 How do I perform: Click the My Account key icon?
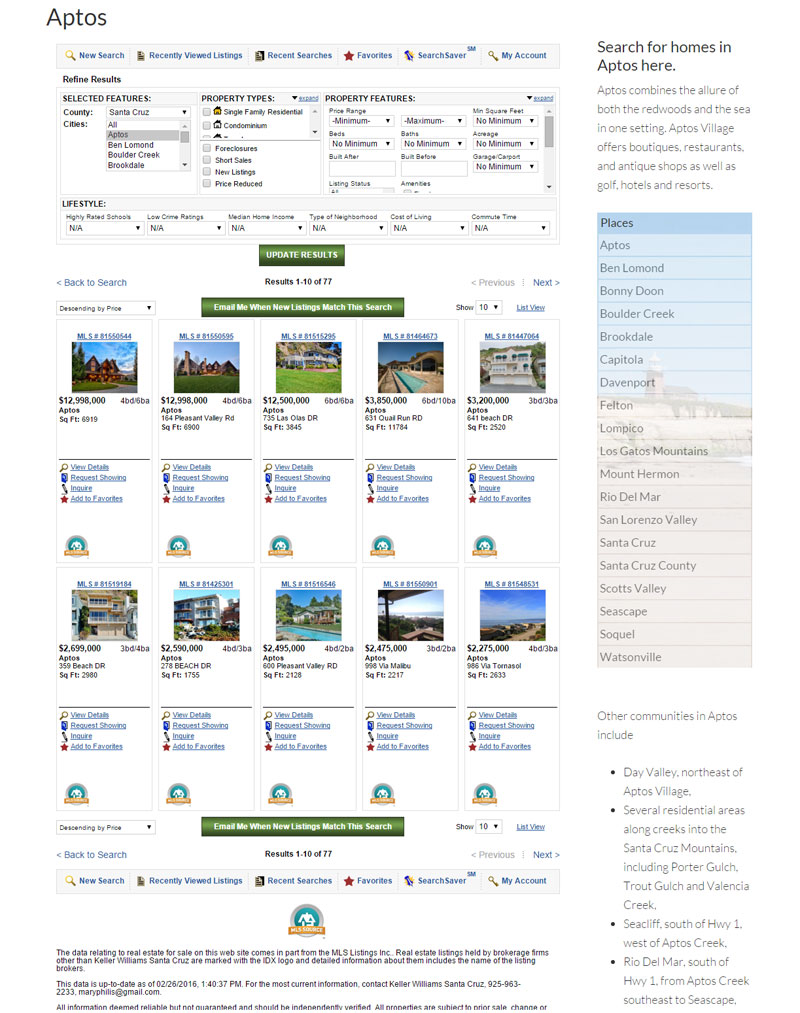[493, 55]
